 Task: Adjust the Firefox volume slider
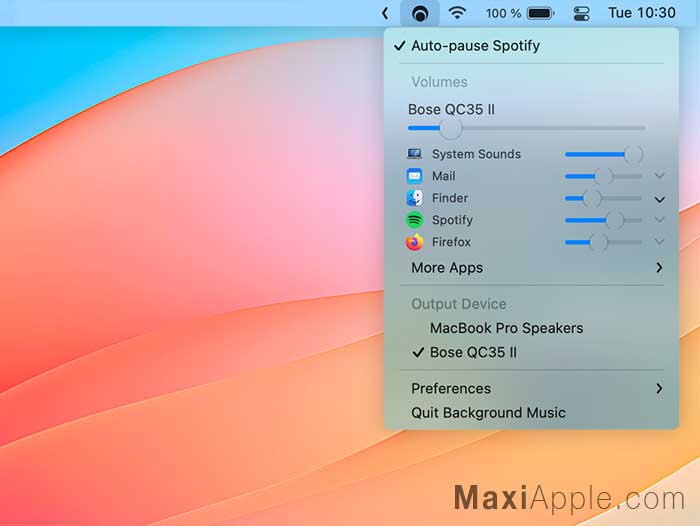tap(604, 242)
